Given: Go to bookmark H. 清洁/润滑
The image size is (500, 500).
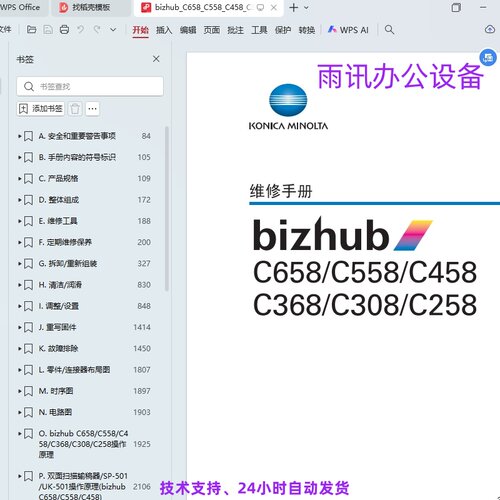Looking at the screenshot, I should (60, 285).
